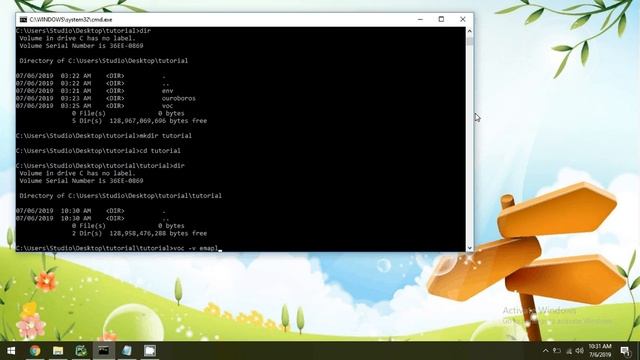The height and width of the screenshot is (360, 640).
Task: Click the cmd.exe window title text
Action: [71, 20]
